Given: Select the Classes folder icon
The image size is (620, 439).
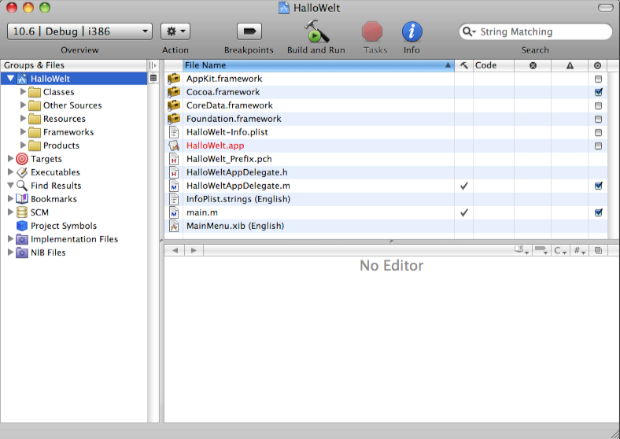Looking at the screenshot, I should click(x=34, y=92).
